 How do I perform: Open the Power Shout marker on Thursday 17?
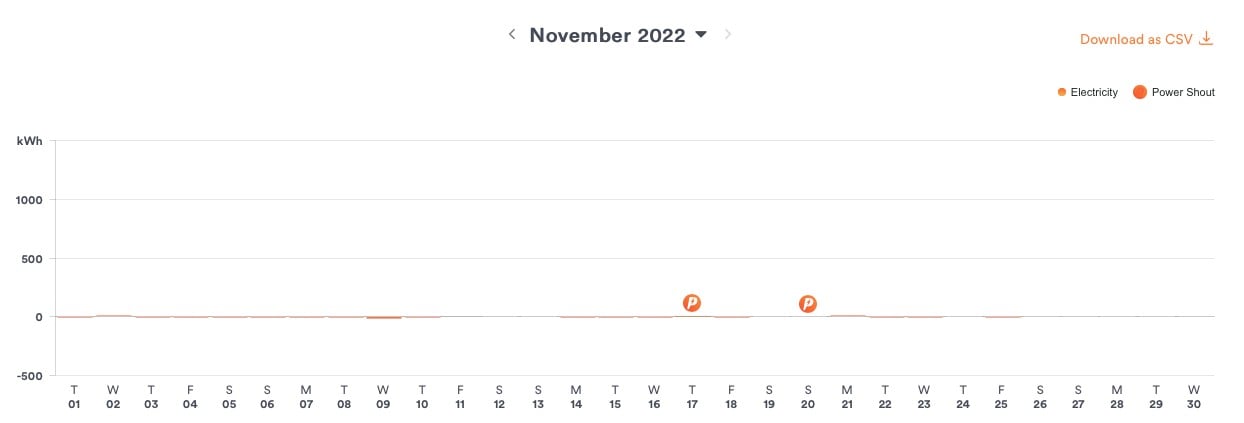[x=692, y=303]
